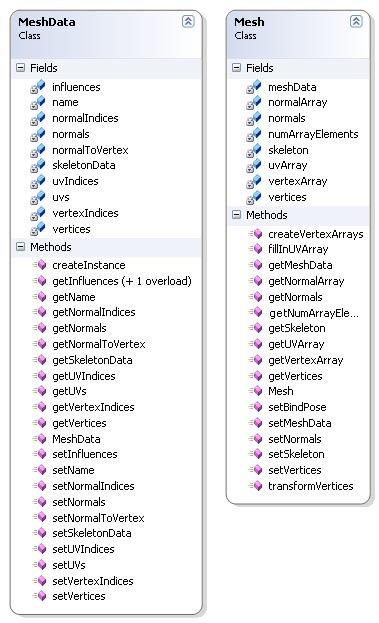This screenshot has width=379, height=623.
Task: Click the method icon beside fillInUVArray
Action: pyautogui.click(x=255, y=249)
